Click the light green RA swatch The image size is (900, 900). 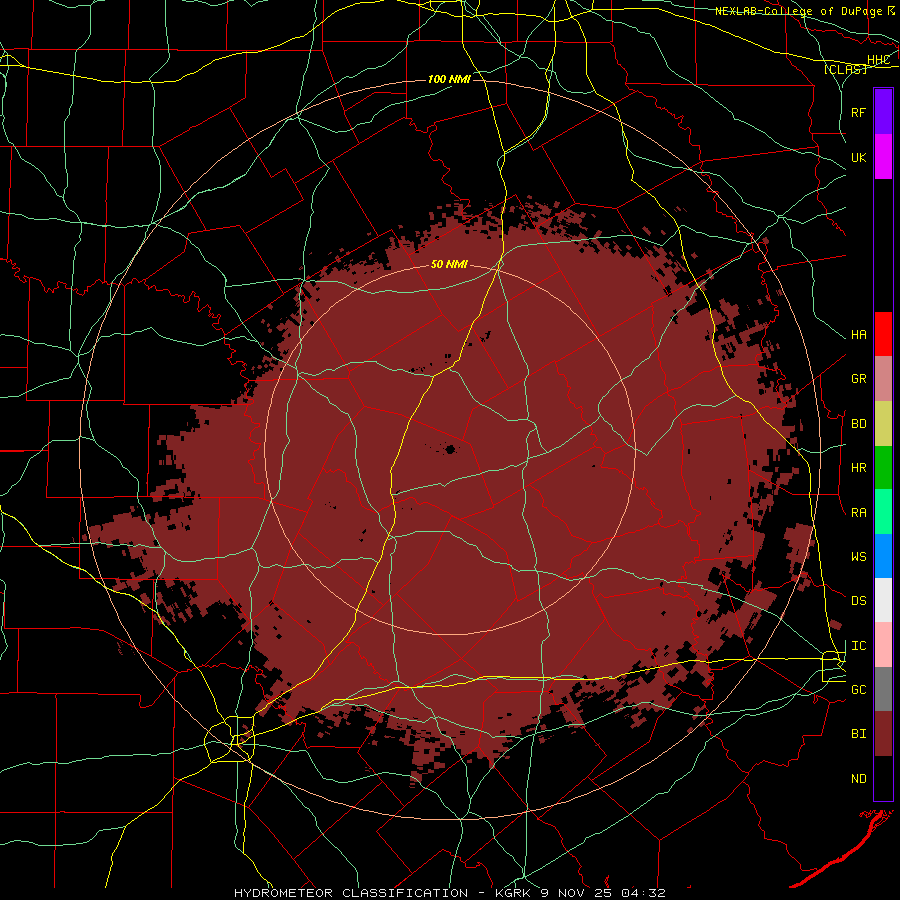click(883, 512)
